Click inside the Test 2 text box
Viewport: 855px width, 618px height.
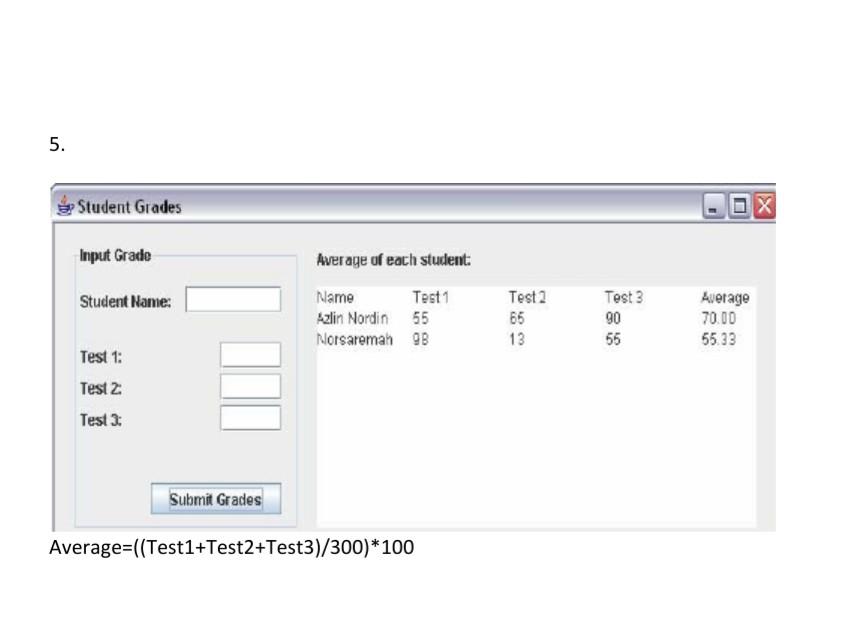249,386
